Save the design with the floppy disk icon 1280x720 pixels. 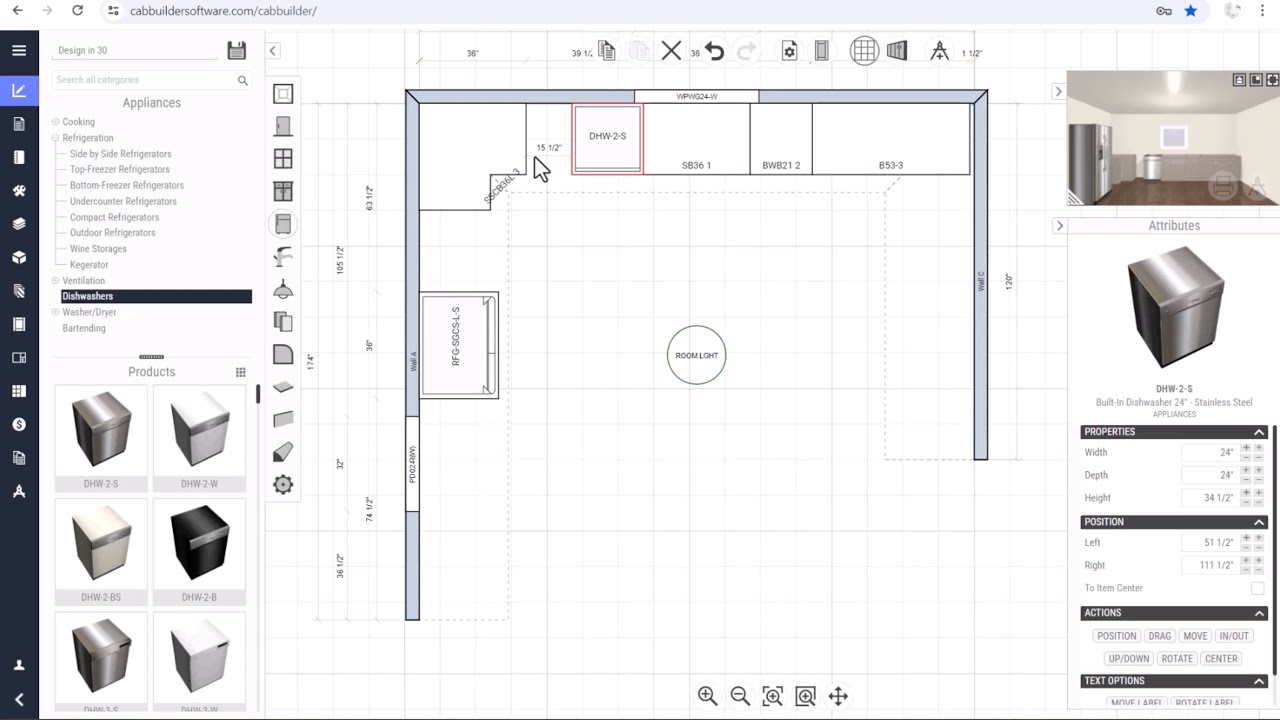point(237,50)
